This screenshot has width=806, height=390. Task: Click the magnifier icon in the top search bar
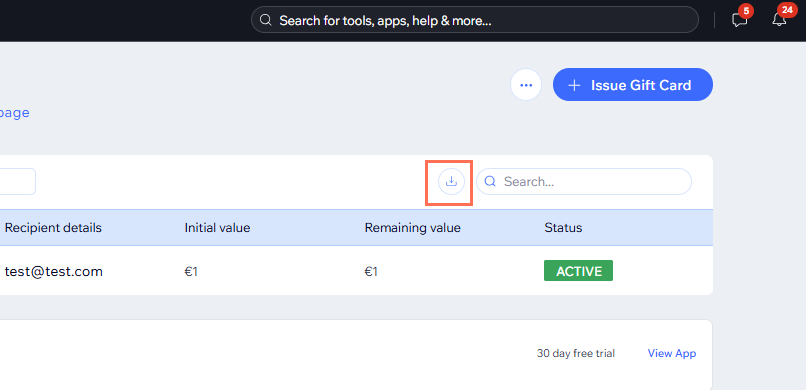(265, 21)
